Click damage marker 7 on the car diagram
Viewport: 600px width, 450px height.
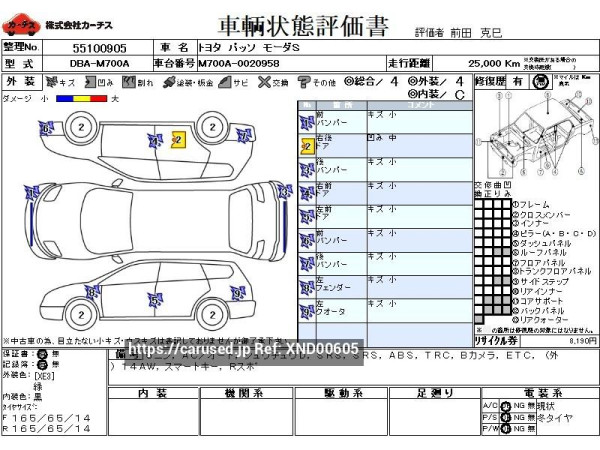pos(244,136)
